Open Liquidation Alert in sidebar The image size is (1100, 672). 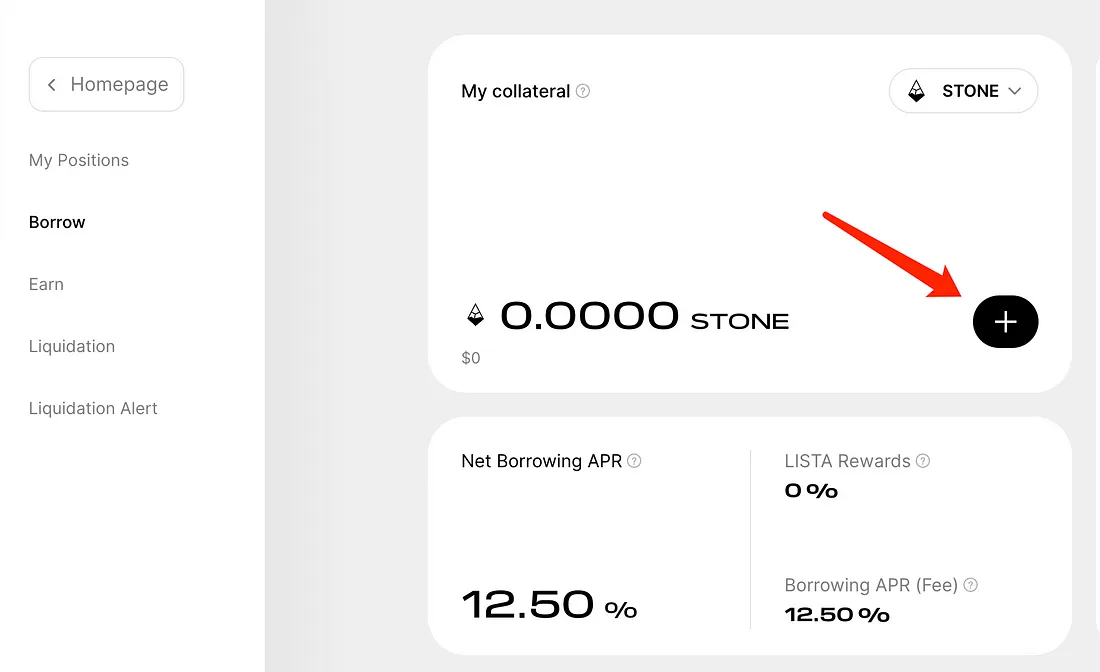(93, 408)
